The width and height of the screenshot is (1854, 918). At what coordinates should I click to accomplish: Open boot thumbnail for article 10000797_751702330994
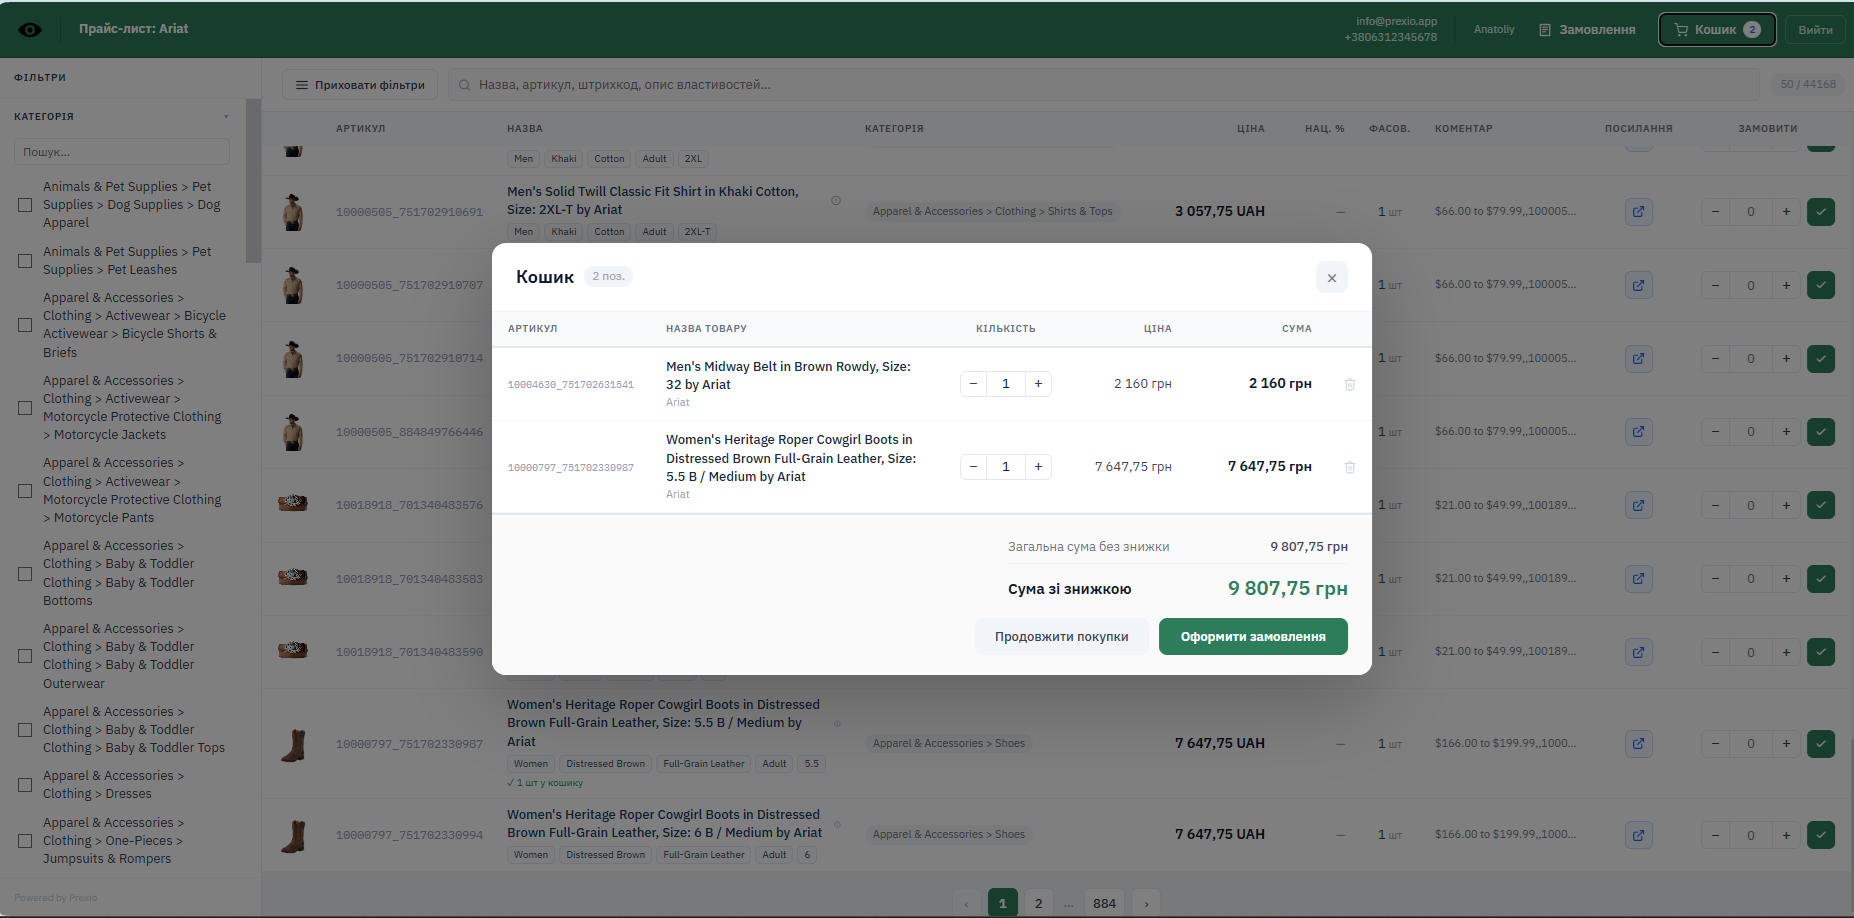click(293, 835)
